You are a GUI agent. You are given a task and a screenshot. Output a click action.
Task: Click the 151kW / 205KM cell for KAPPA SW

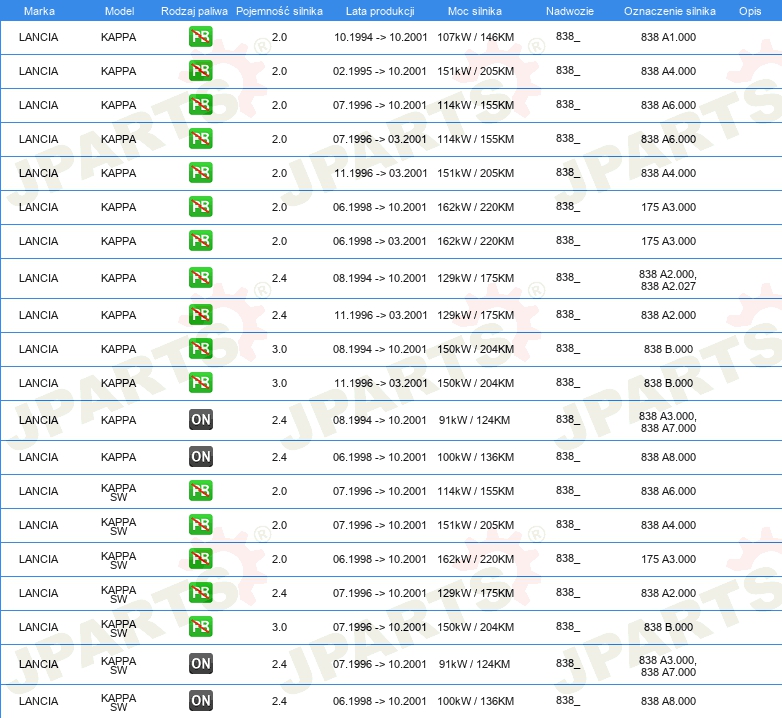pos(475,525)
